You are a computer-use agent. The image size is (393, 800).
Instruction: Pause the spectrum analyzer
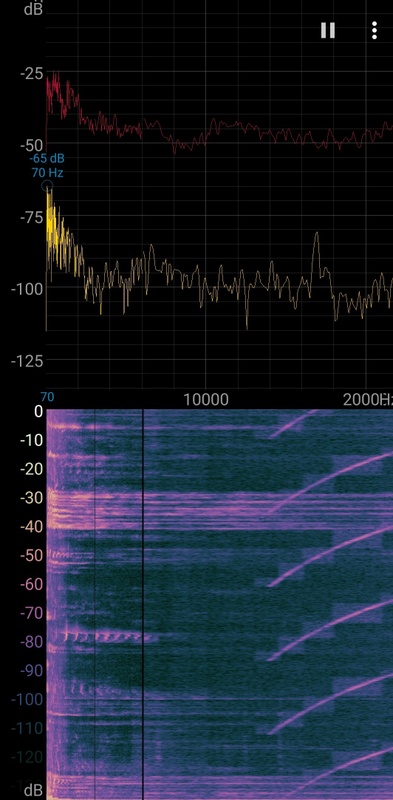328,31
